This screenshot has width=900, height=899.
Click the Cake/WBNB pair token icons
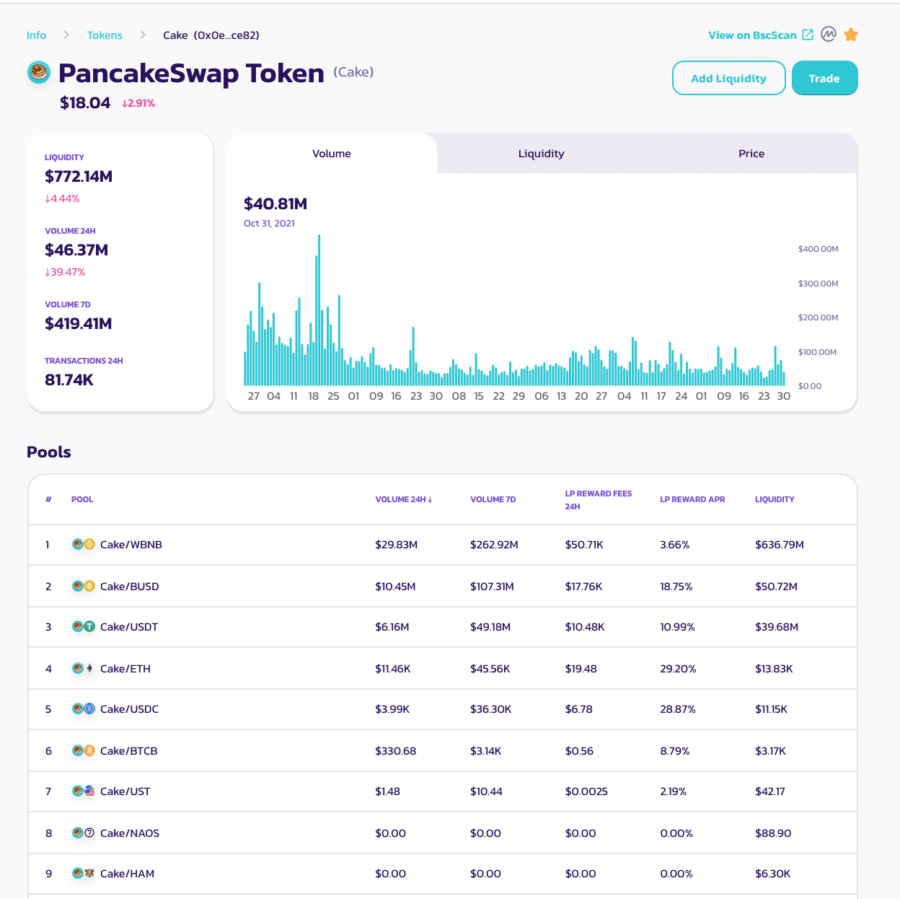[83, 545]
